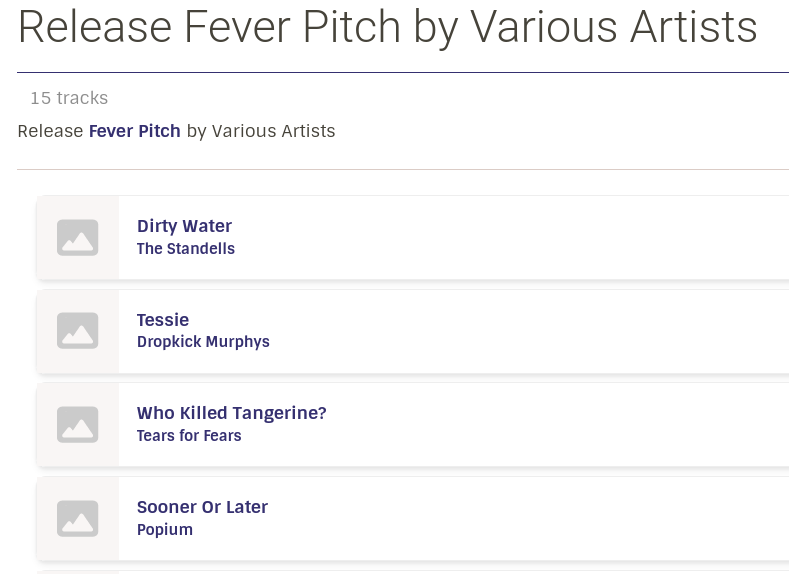The width and height of the screenshot is (789, 574).
Task: Open Who Killed Tangerine? track link
Action: 231,413
